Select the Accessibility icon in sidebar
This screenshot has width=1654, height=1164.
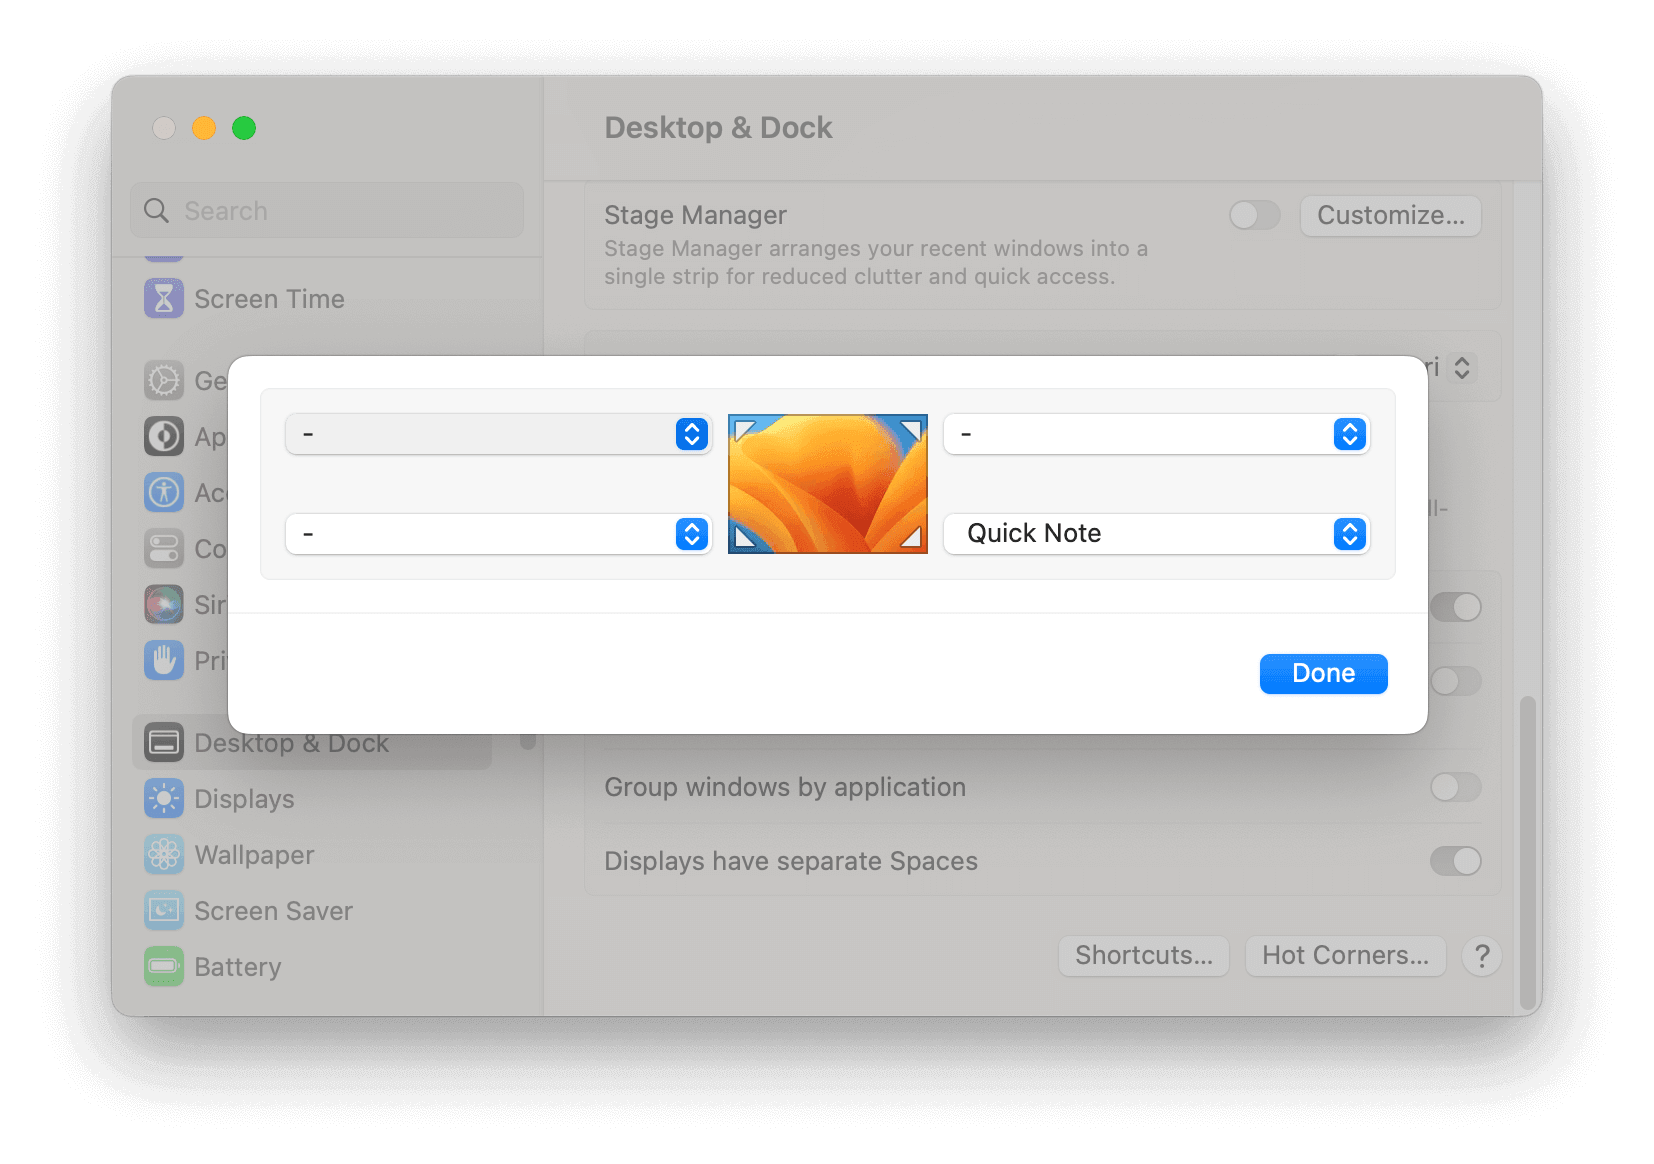[163, 492]
